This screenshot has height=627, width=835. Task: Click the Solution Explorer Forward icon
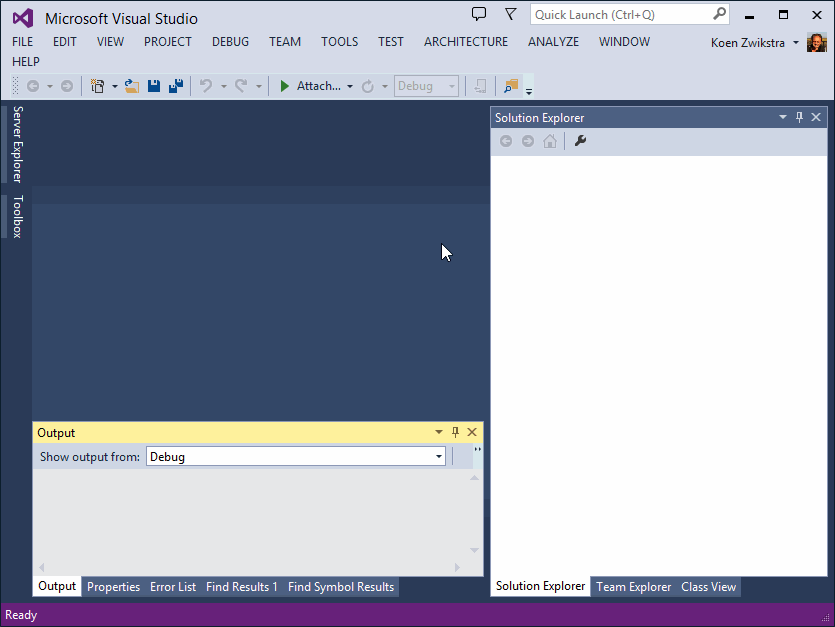pos(528,141)
